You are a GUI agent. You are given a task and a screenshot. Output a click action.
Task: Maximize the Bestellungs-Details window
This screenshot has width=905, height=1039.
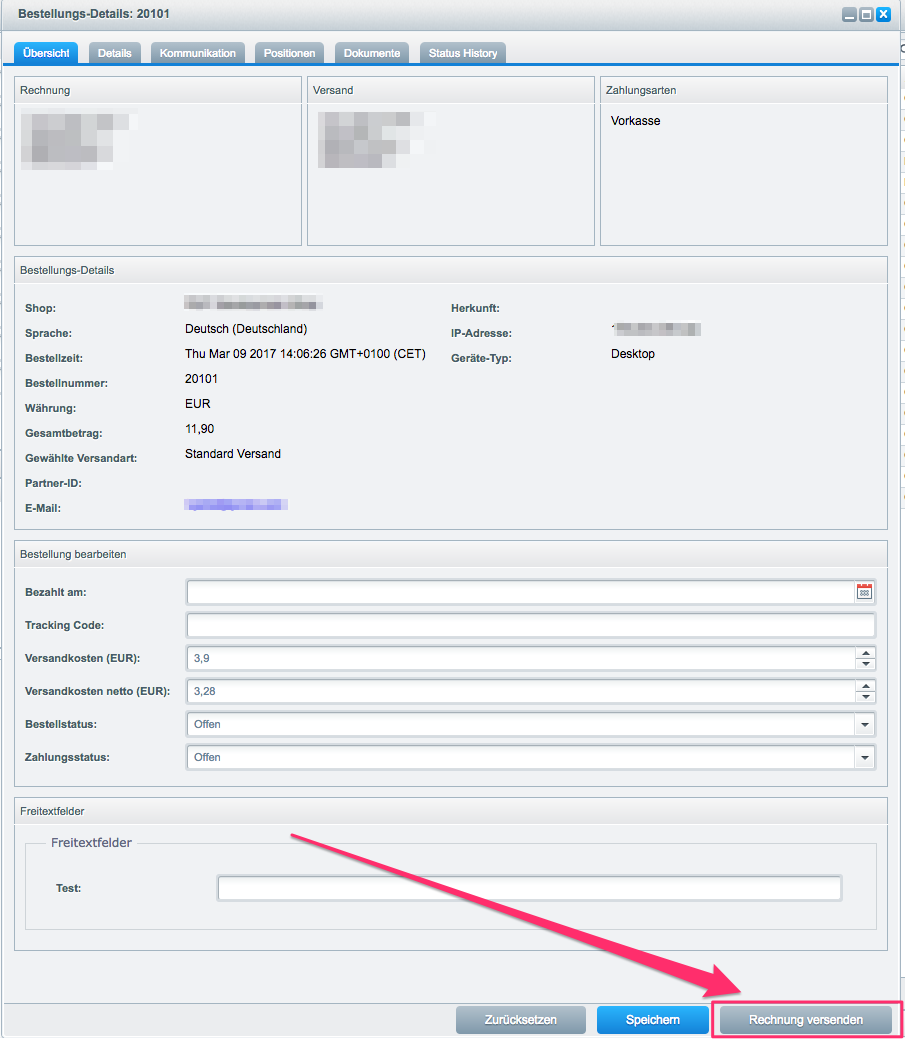point(866,15)
